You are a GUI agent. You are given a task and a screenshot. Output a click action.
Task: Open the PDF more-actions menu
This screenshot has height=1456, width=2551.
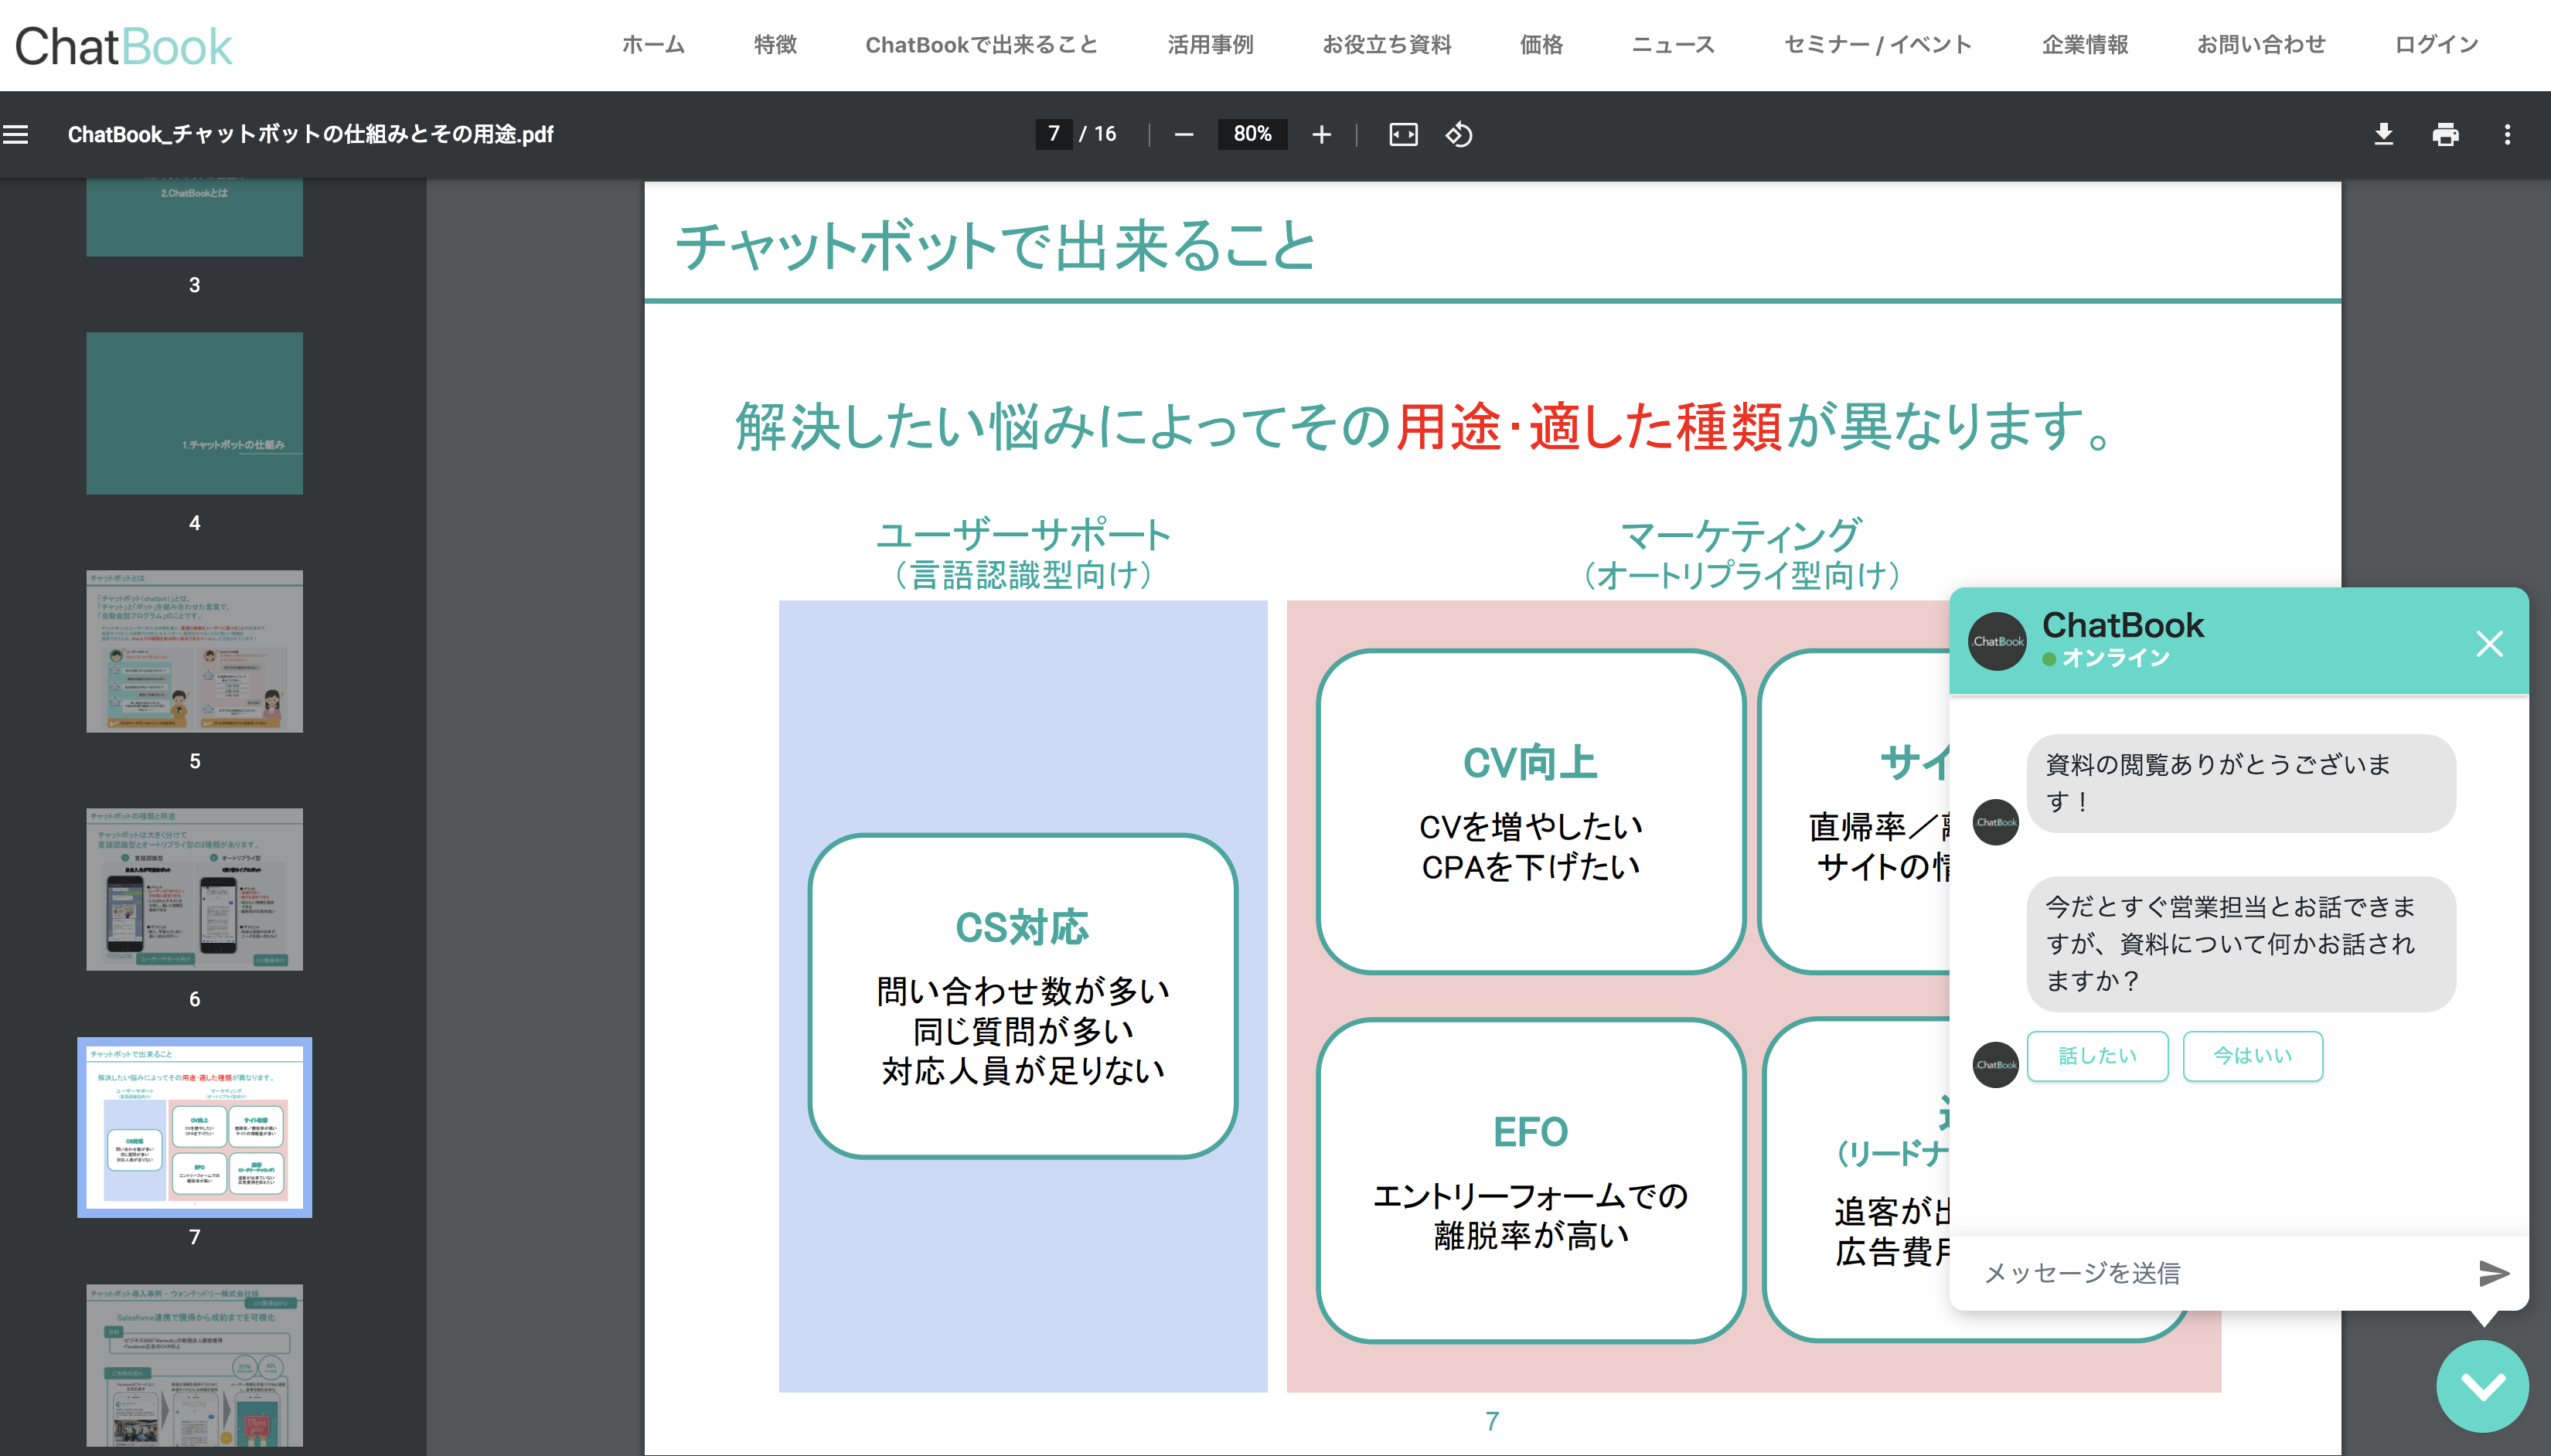2507,134
